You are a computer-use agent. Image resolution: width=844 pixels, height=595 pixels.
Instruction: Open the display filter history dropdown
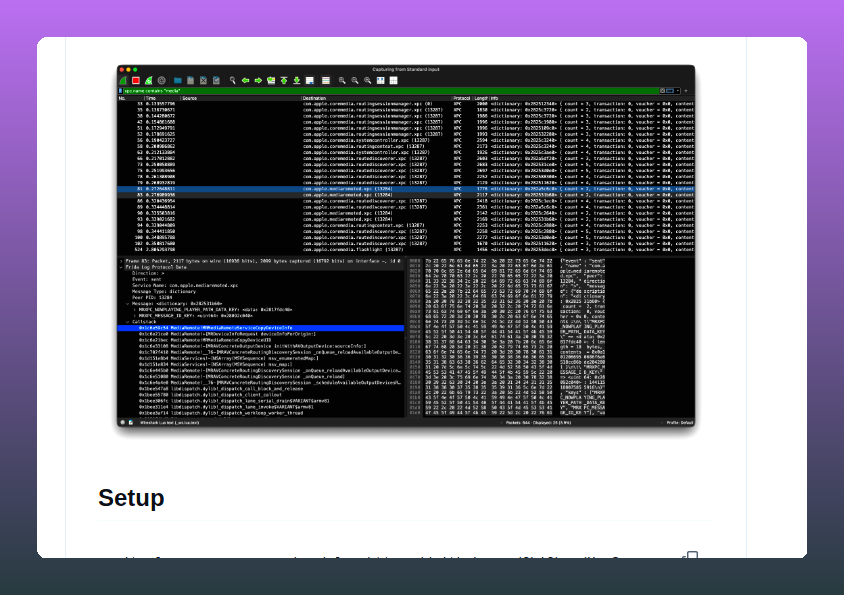tap(677, 91)
